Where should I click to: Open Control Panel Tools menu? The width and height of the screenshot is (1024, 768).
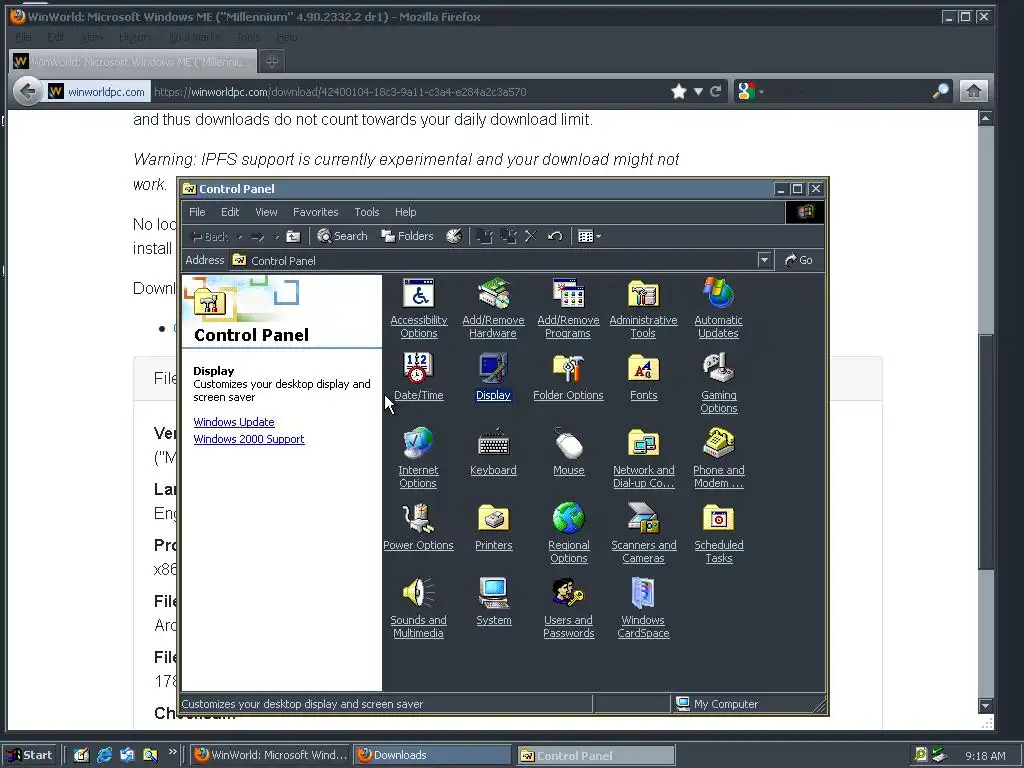[366, 212]
